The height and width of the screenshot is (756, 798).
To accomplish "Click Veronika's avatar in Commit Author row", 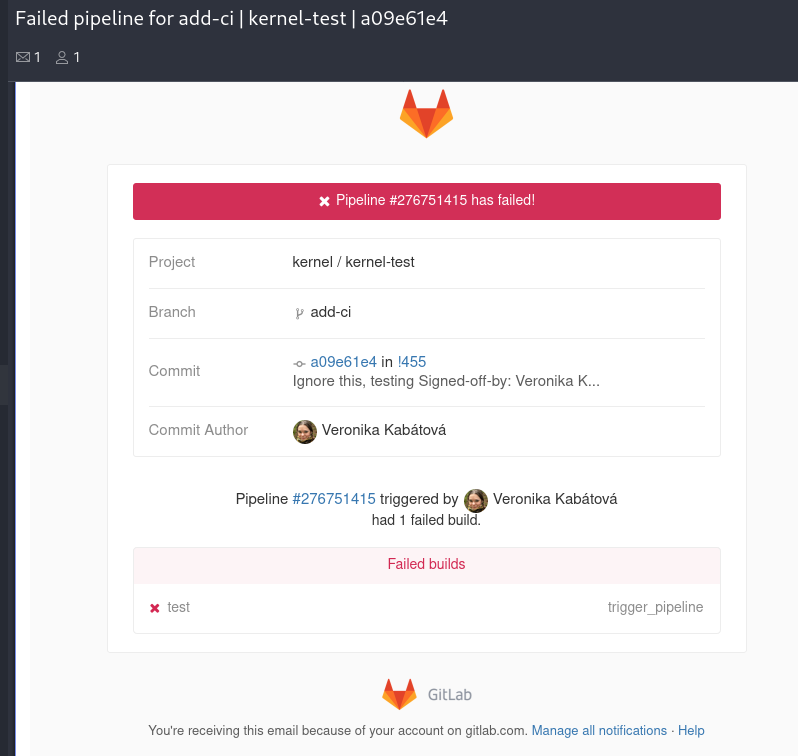I will 305,431.
